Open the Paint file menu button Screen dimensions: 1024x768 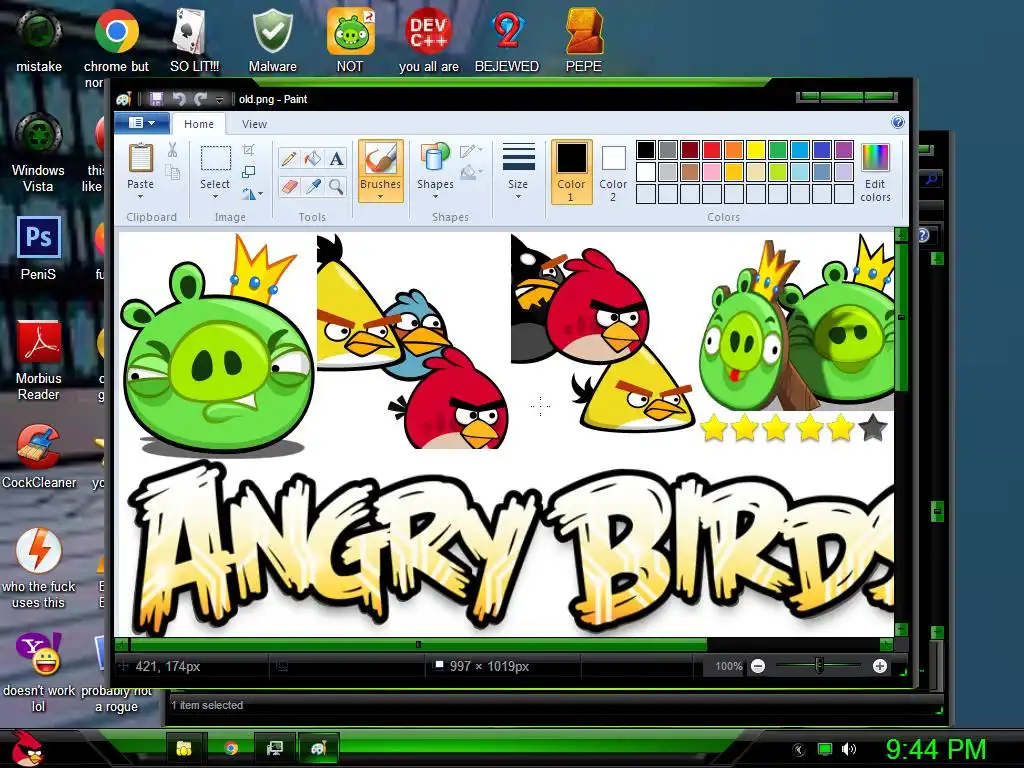coord(142,123)
